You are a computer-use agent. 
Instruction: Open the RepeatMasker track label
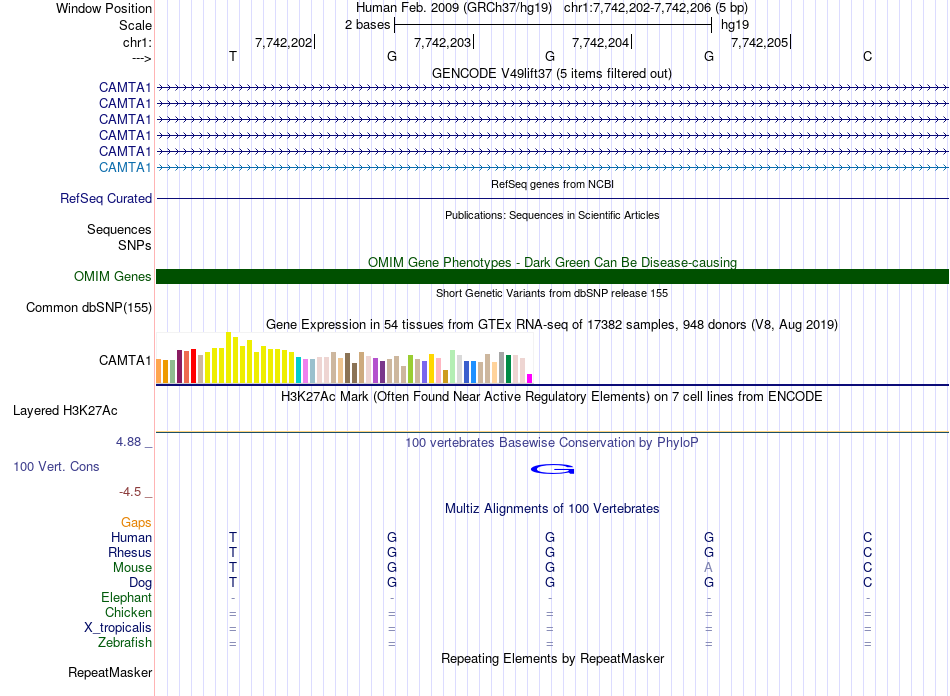(110, 672)
